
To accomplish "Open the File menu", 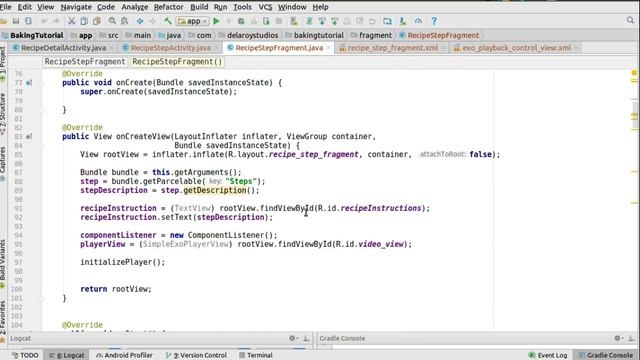I will (x=5, y=7).
